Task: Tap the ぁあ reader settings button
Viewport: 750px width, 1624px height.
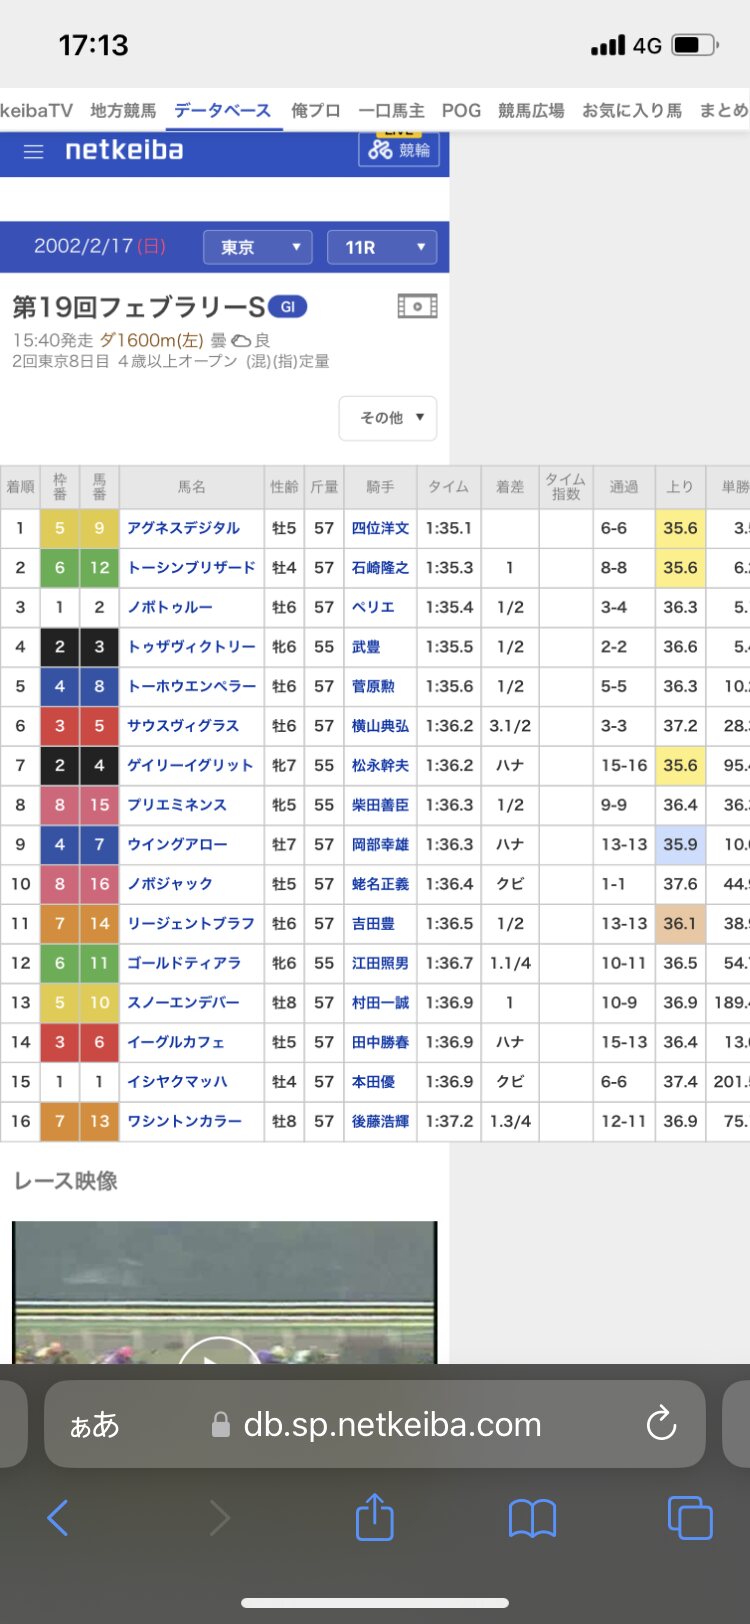Action: [x=94, y=1424]
